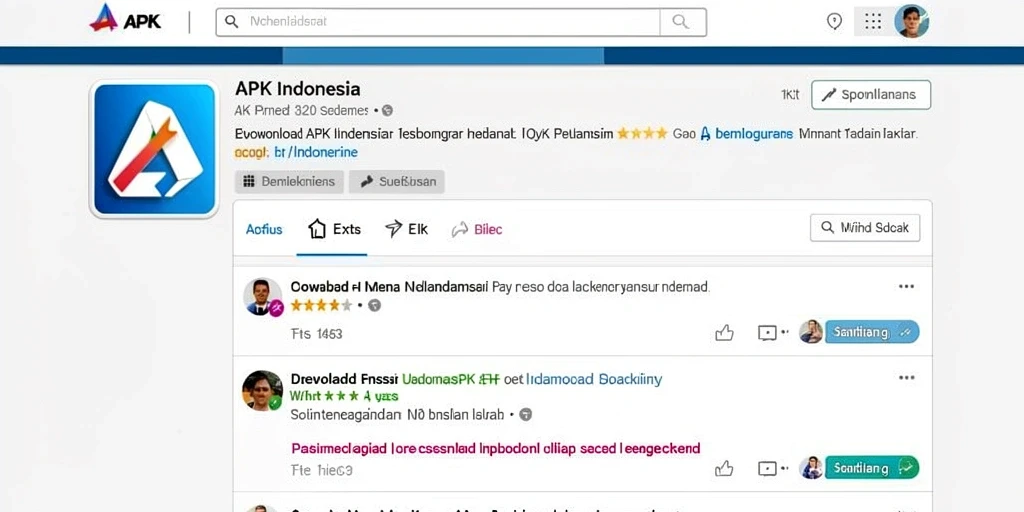The height and width of the screenshot is (512, 1024).
Task: Click the star rating in the app description
Action: [642, 134]
